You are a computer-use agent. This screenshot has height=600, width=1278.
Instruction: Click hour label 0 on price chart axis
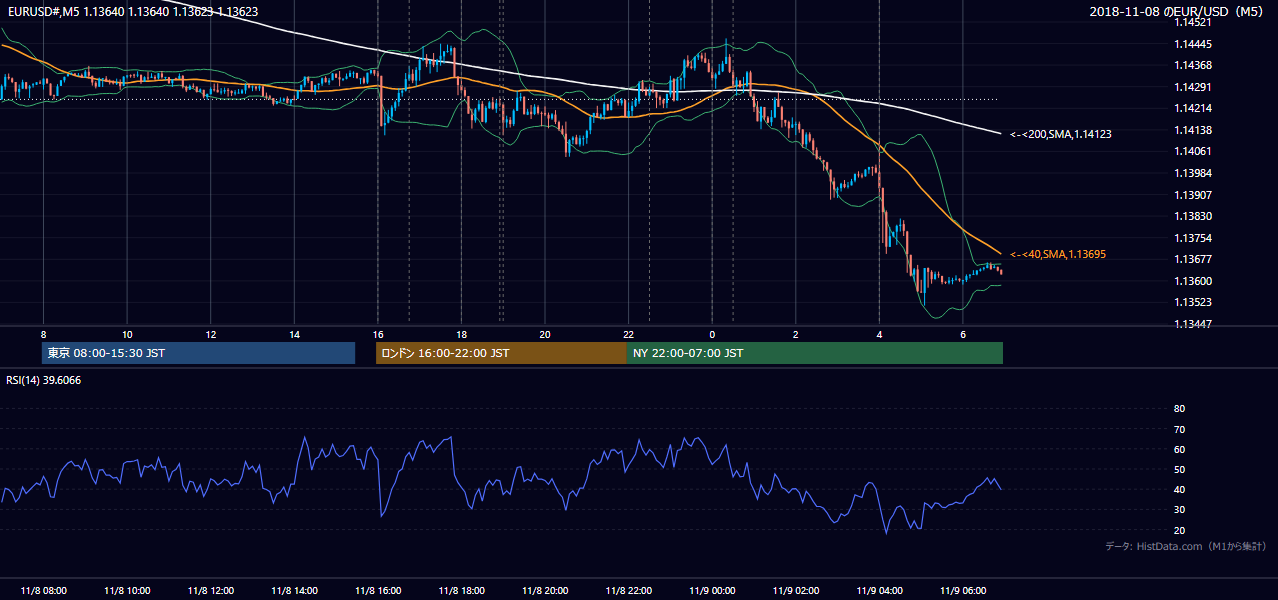[712, 334]
